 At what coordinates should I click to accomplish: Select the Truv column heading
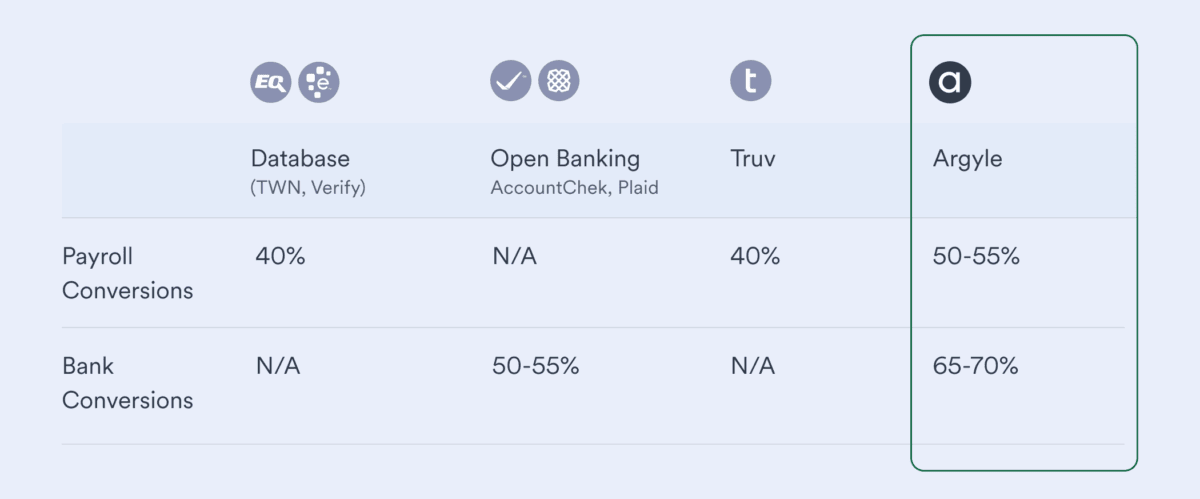(x=752, y=158)
